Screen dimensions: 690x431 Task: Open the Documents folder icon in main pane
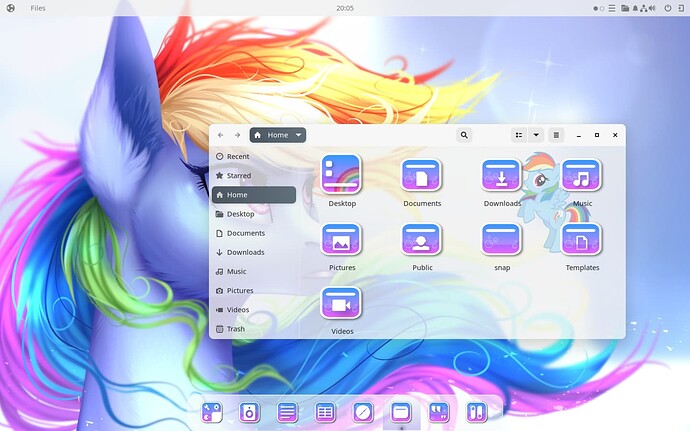click(x=422, y=175)
